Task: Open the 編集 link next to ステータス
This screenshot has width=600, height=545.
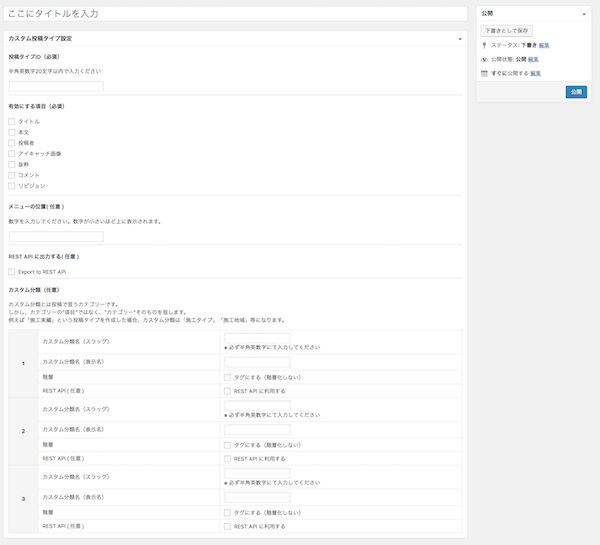Action: tap(544, 45)
